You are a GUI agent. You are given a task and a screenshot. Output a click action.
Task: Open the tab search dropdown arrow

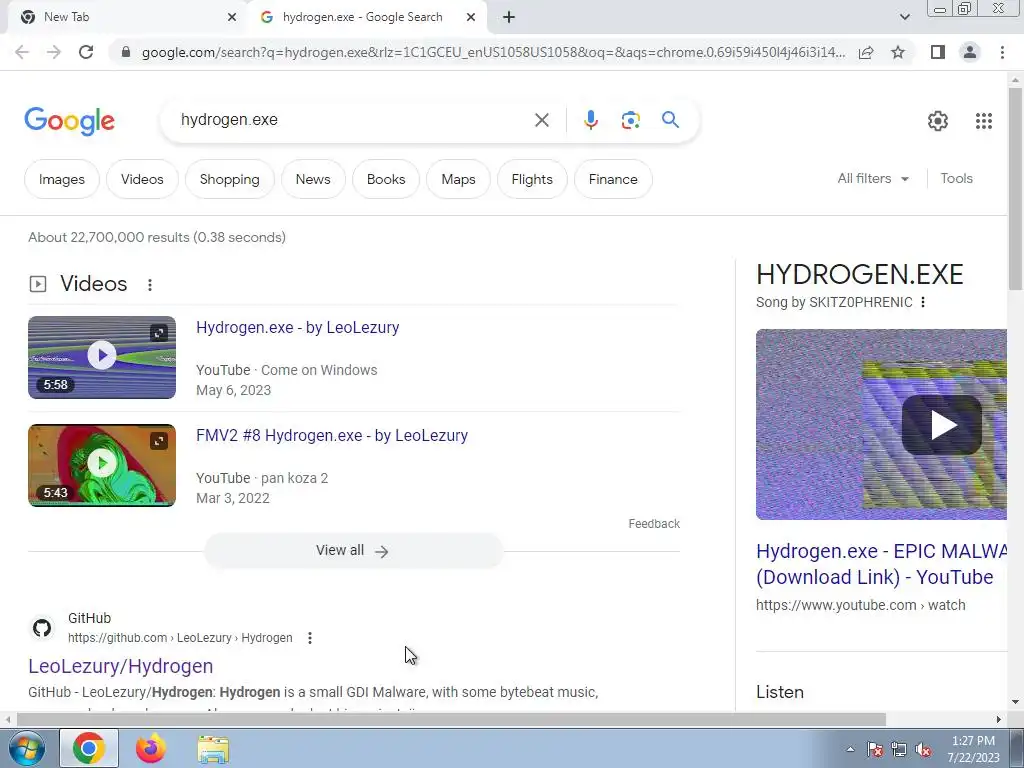tap(904, 17)
